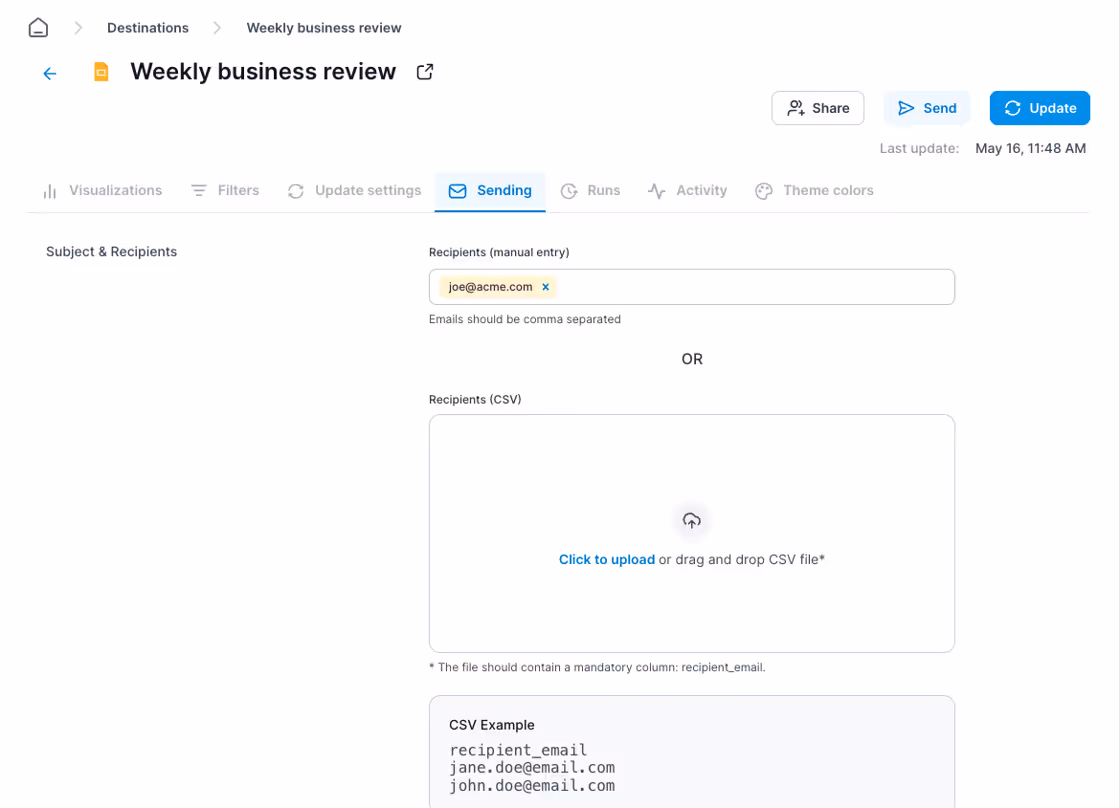Click the Update button
The width and height of the screenshot is (1120, 808).
1039,108
